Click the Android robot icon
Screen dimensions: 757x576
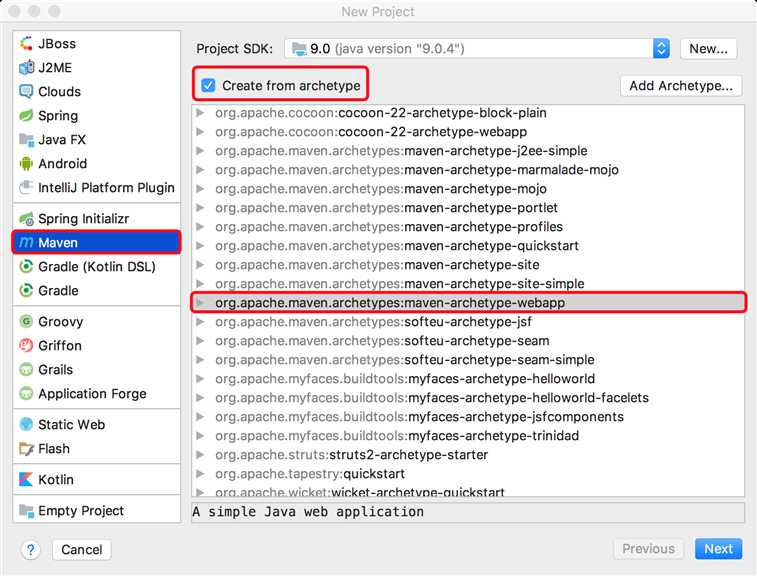click(26, 163)
